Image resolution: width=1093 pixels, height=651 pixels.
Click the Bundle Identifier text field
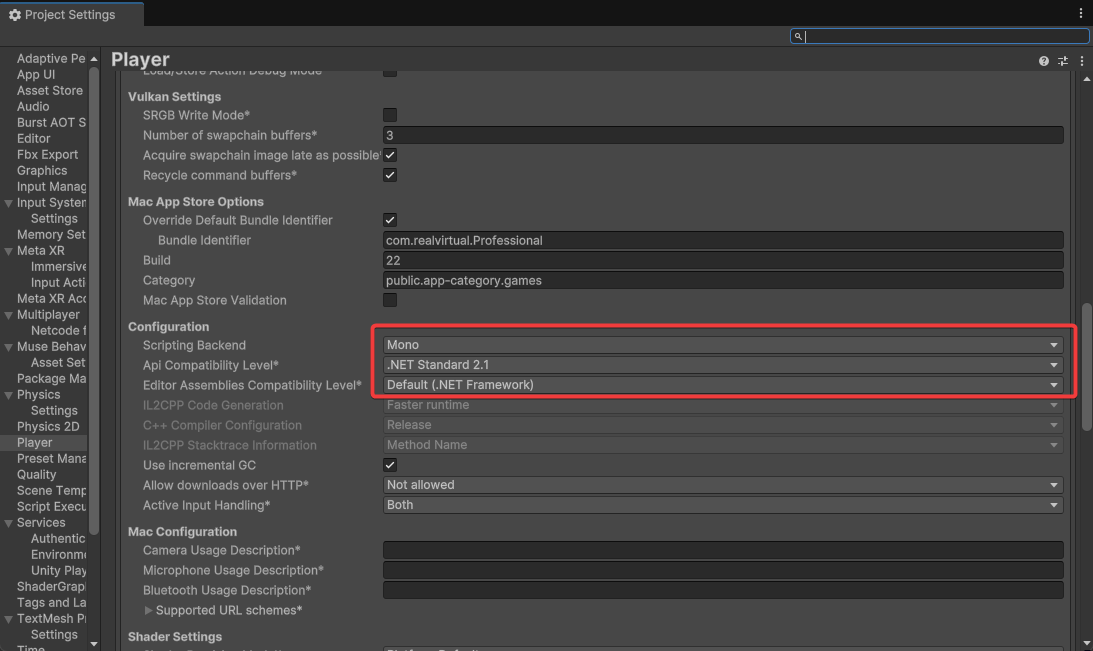click(722, 240)
